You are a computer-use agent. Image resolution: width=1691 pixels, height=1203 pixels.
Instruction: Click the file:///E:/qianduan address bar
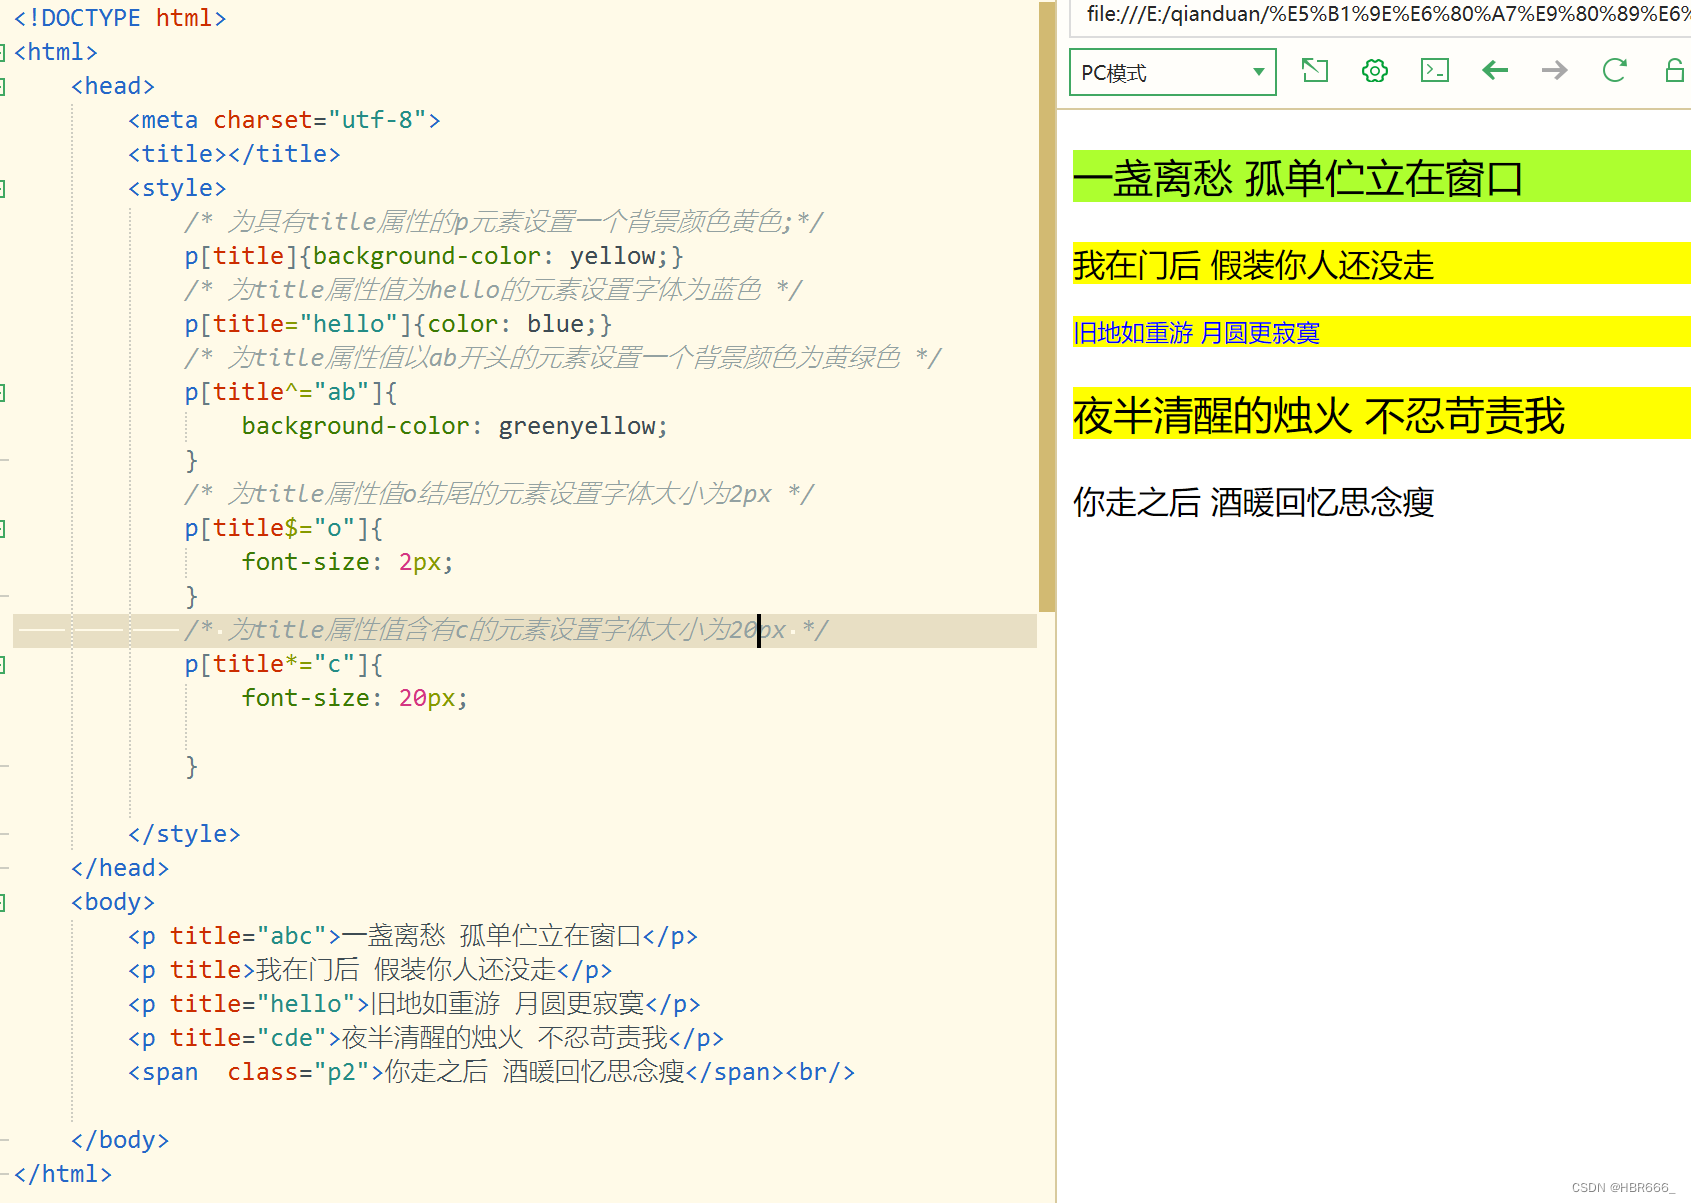click(1380, 14)
